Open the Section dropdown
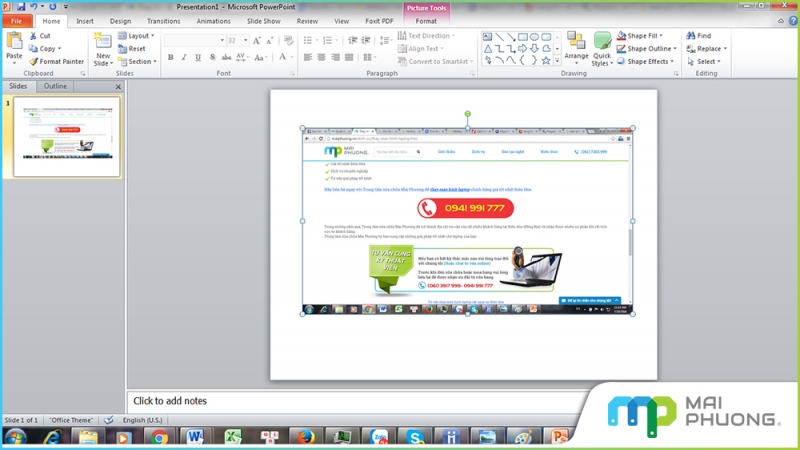 [x=137, y=61]
